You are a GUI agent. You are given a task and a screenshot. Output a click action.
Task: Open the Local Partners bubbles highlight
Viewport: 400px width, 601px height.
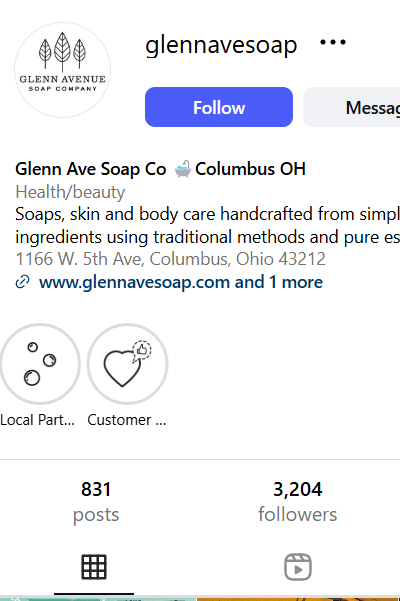coord(40,364)
